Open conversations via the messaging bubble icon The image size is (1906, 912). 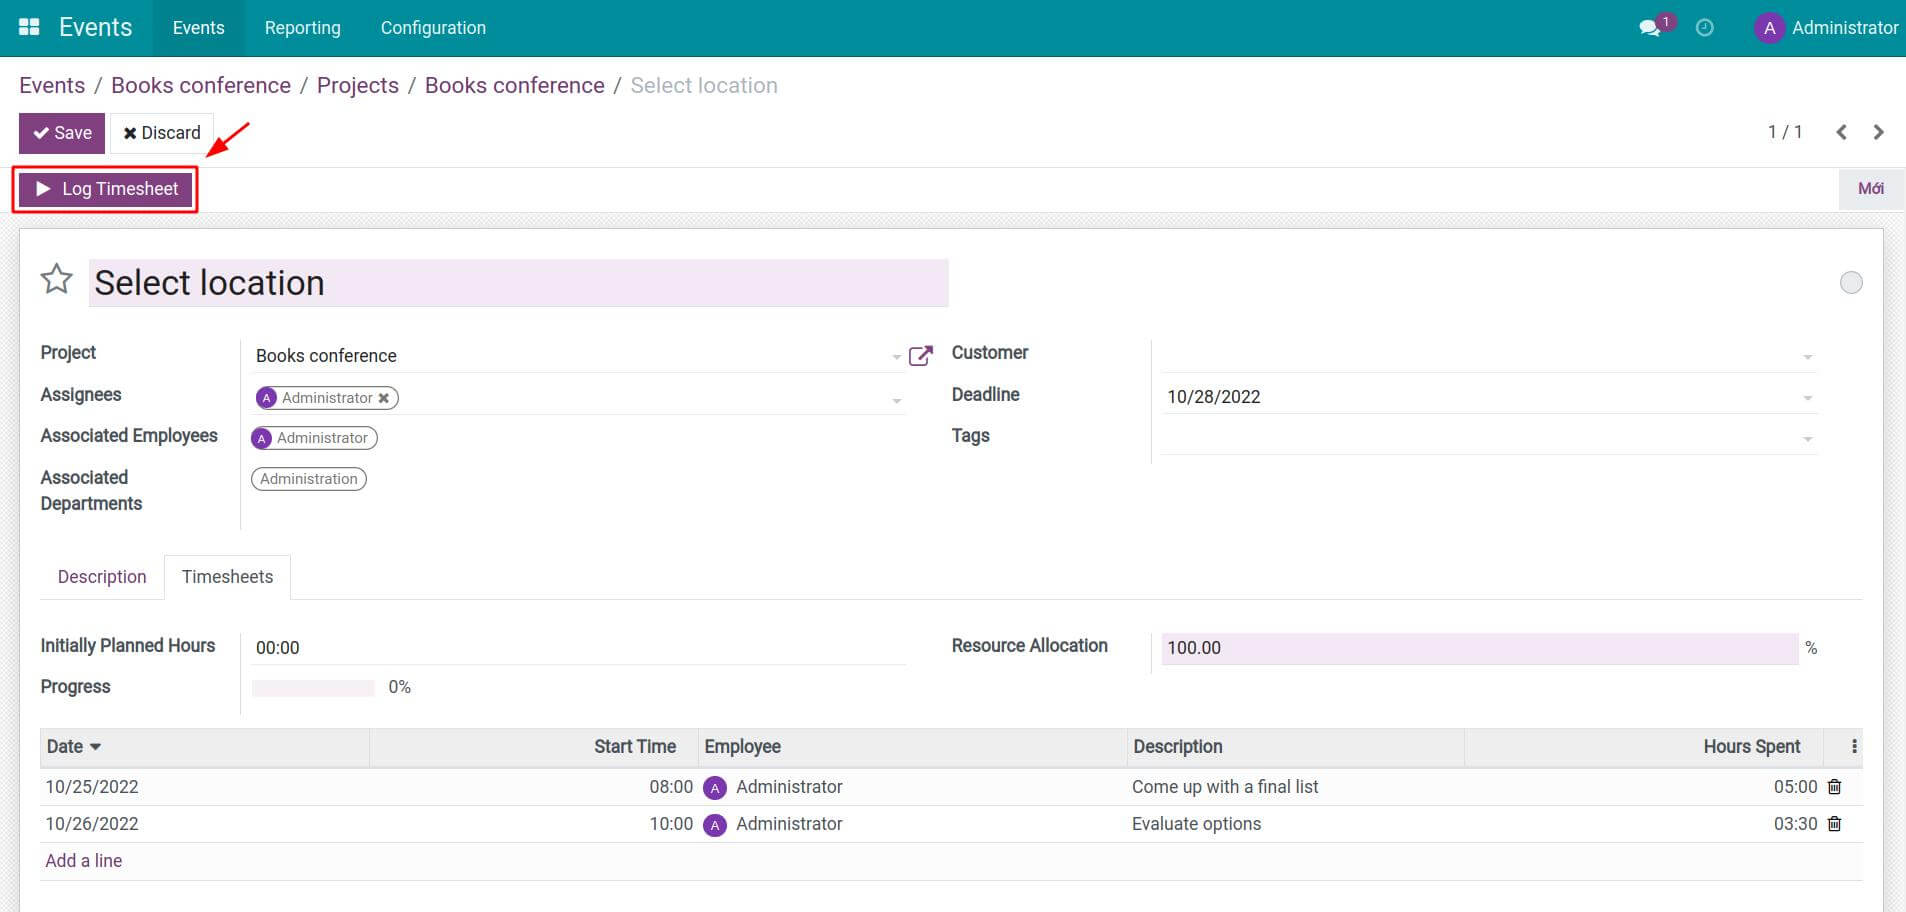coord(1650,27)
